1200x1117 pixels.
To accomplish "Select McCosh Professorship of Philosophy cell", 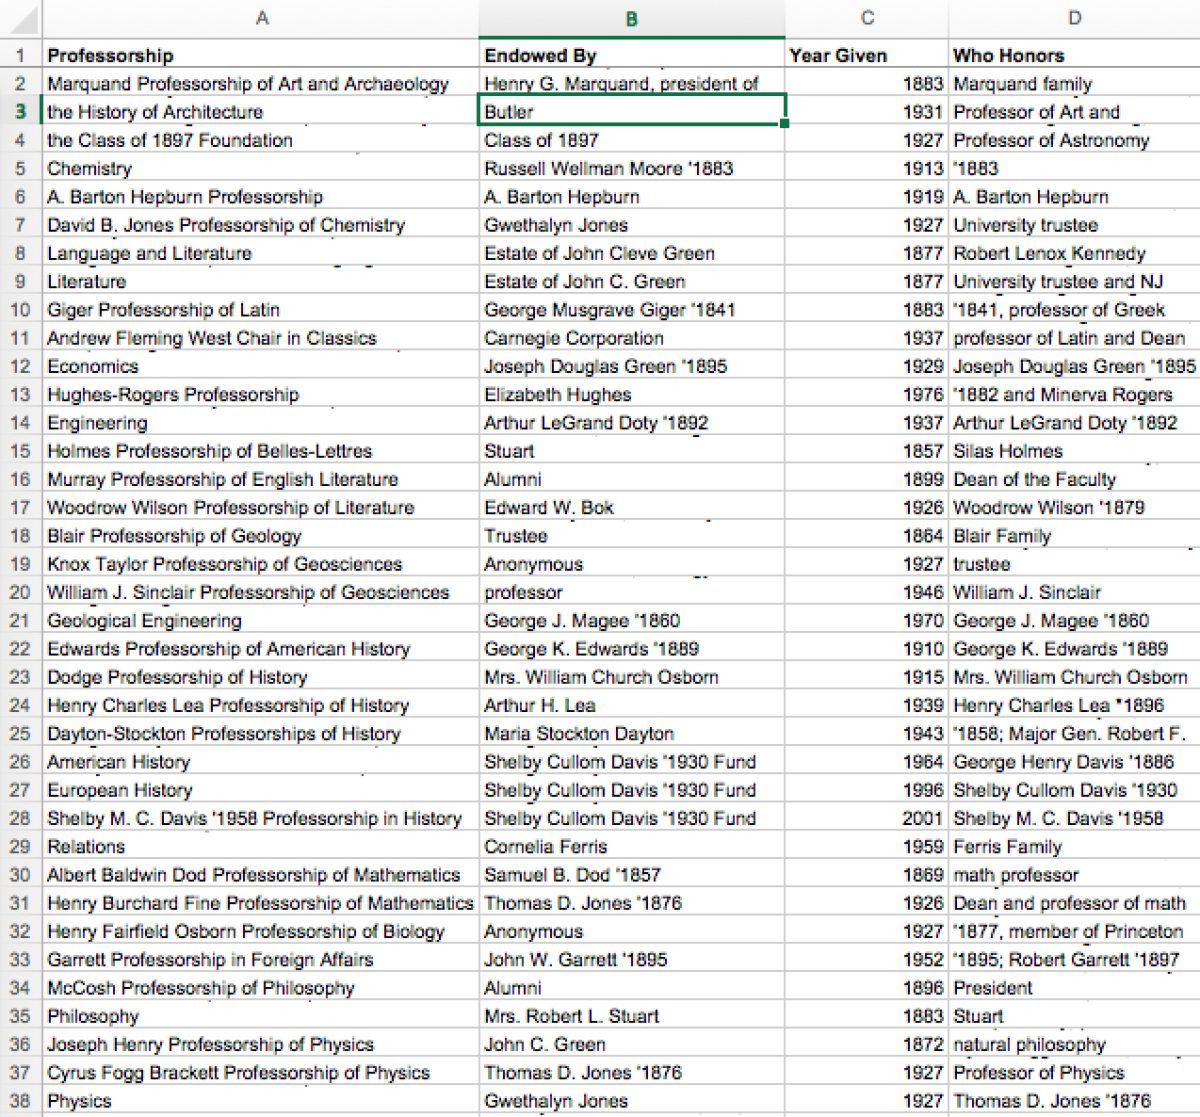I will point(261,988).
